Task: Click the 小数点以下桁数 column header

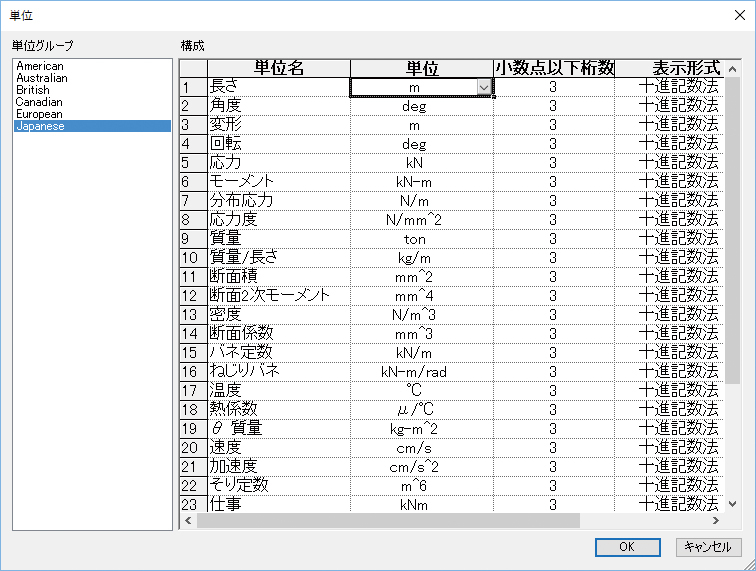Action: pos(554,68)
